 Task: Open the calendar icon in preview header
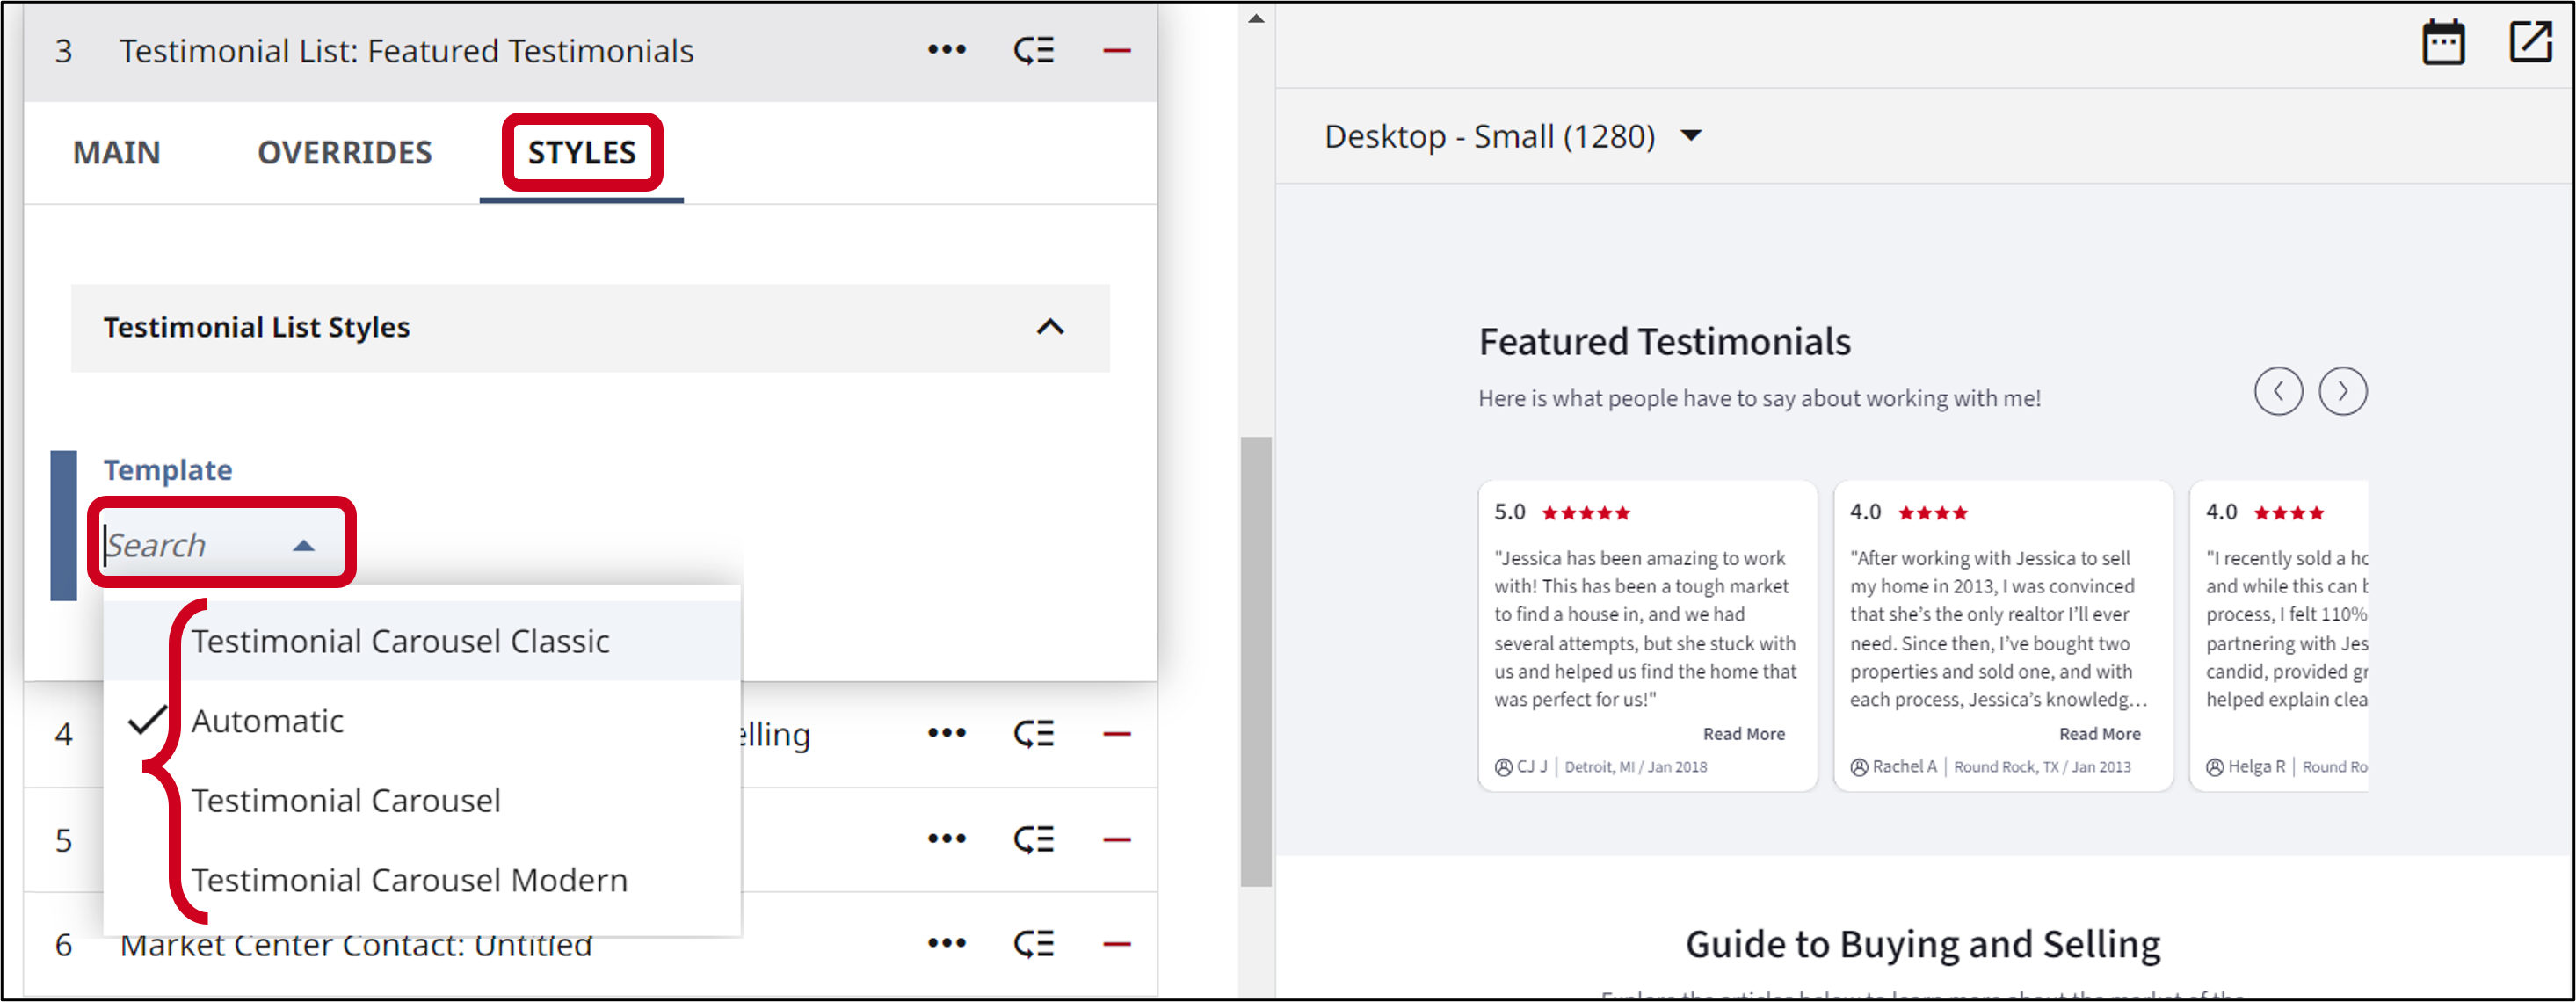click(2443, 42)
